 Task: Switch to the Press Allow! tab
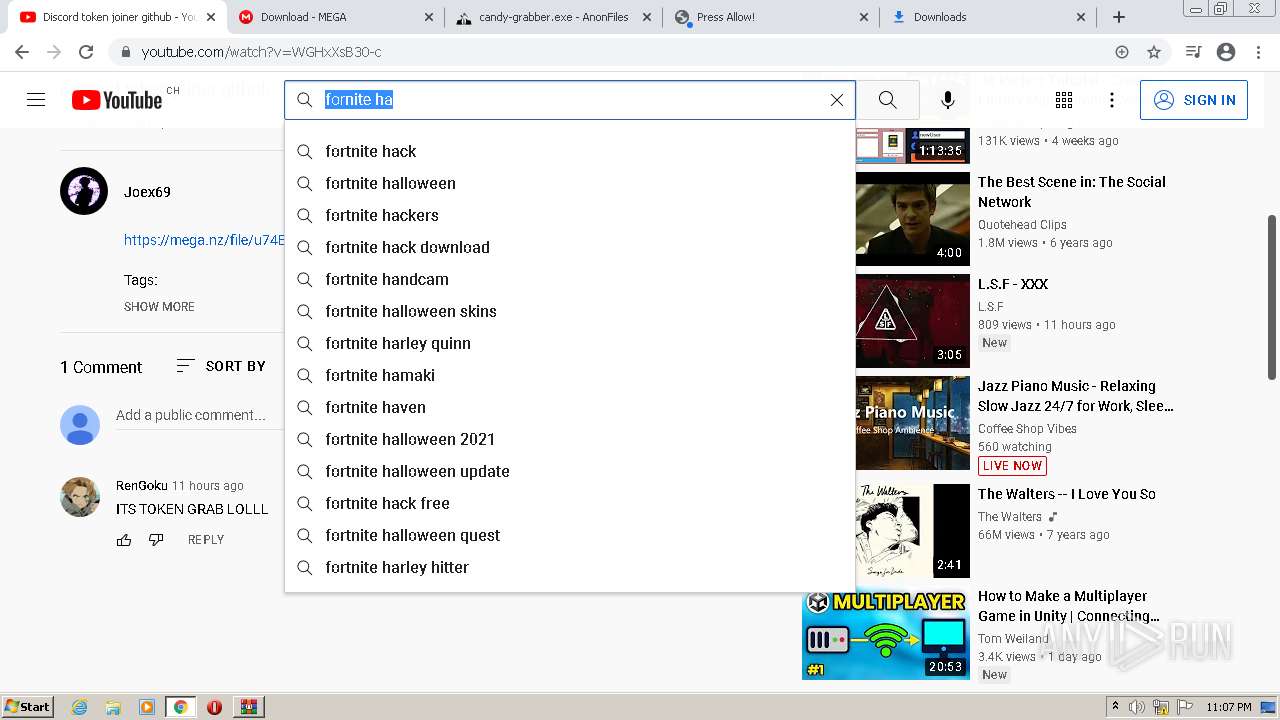[771, 17]
